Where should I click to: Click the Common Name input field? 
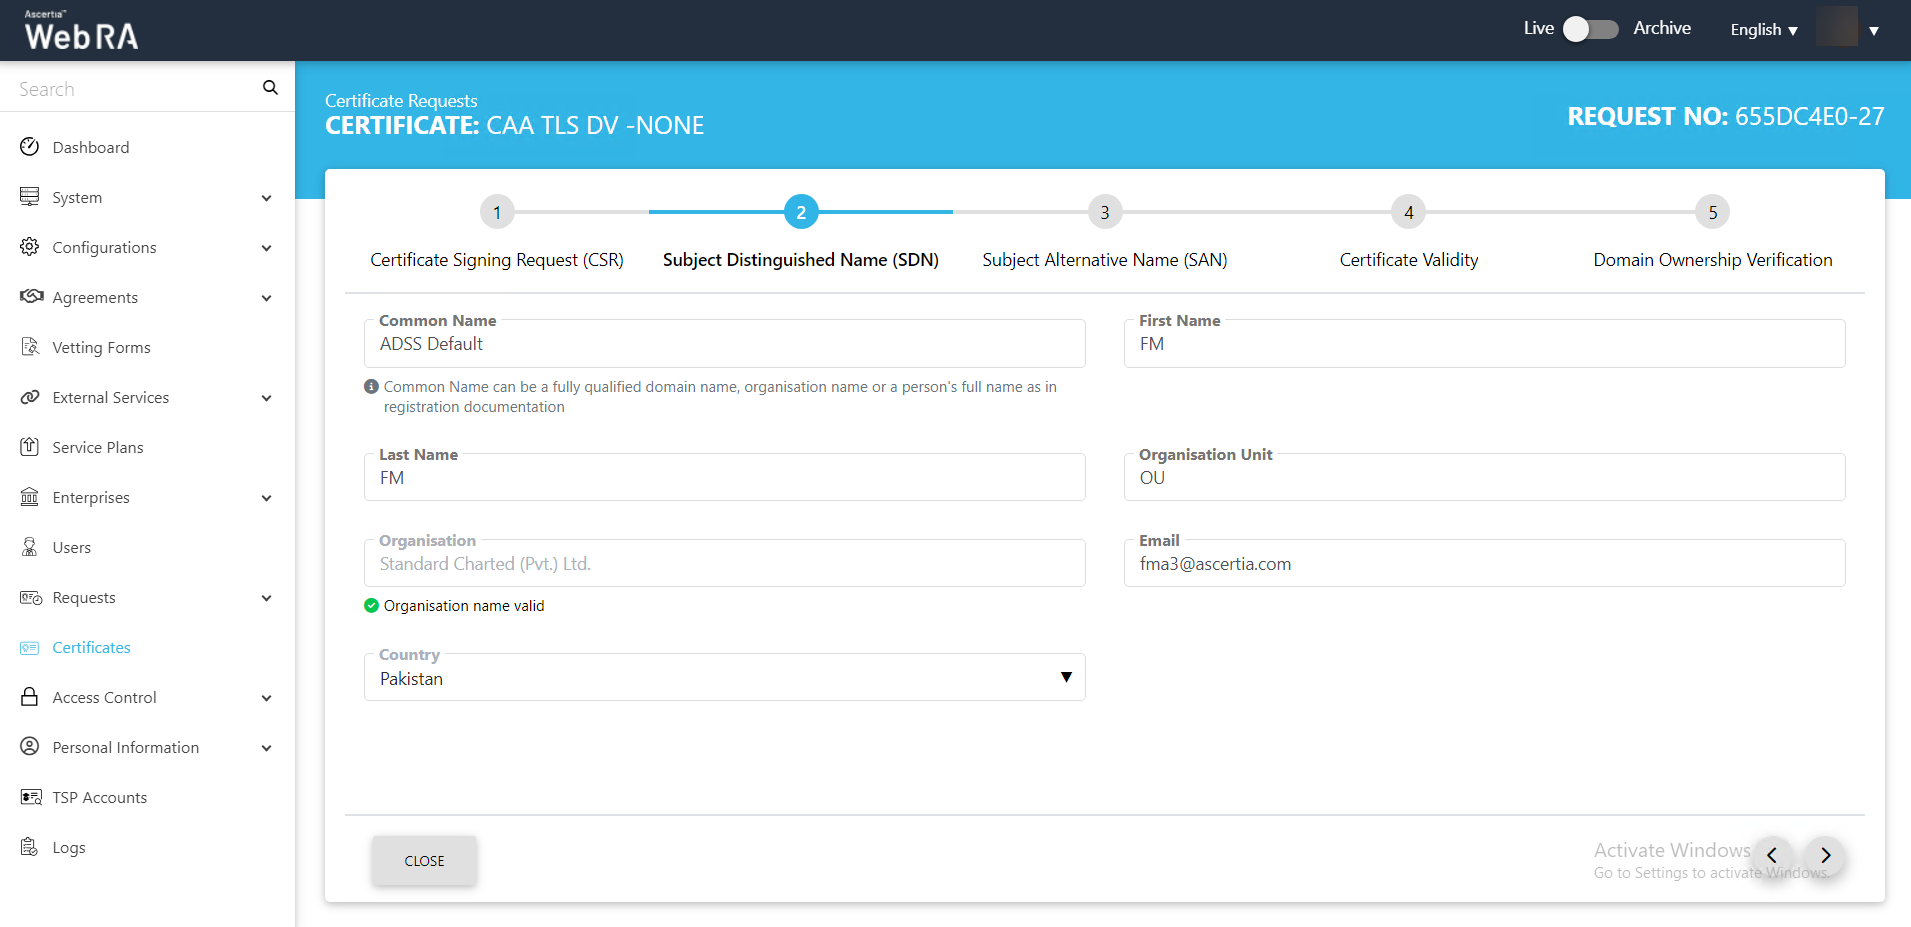tap(724, 344)
